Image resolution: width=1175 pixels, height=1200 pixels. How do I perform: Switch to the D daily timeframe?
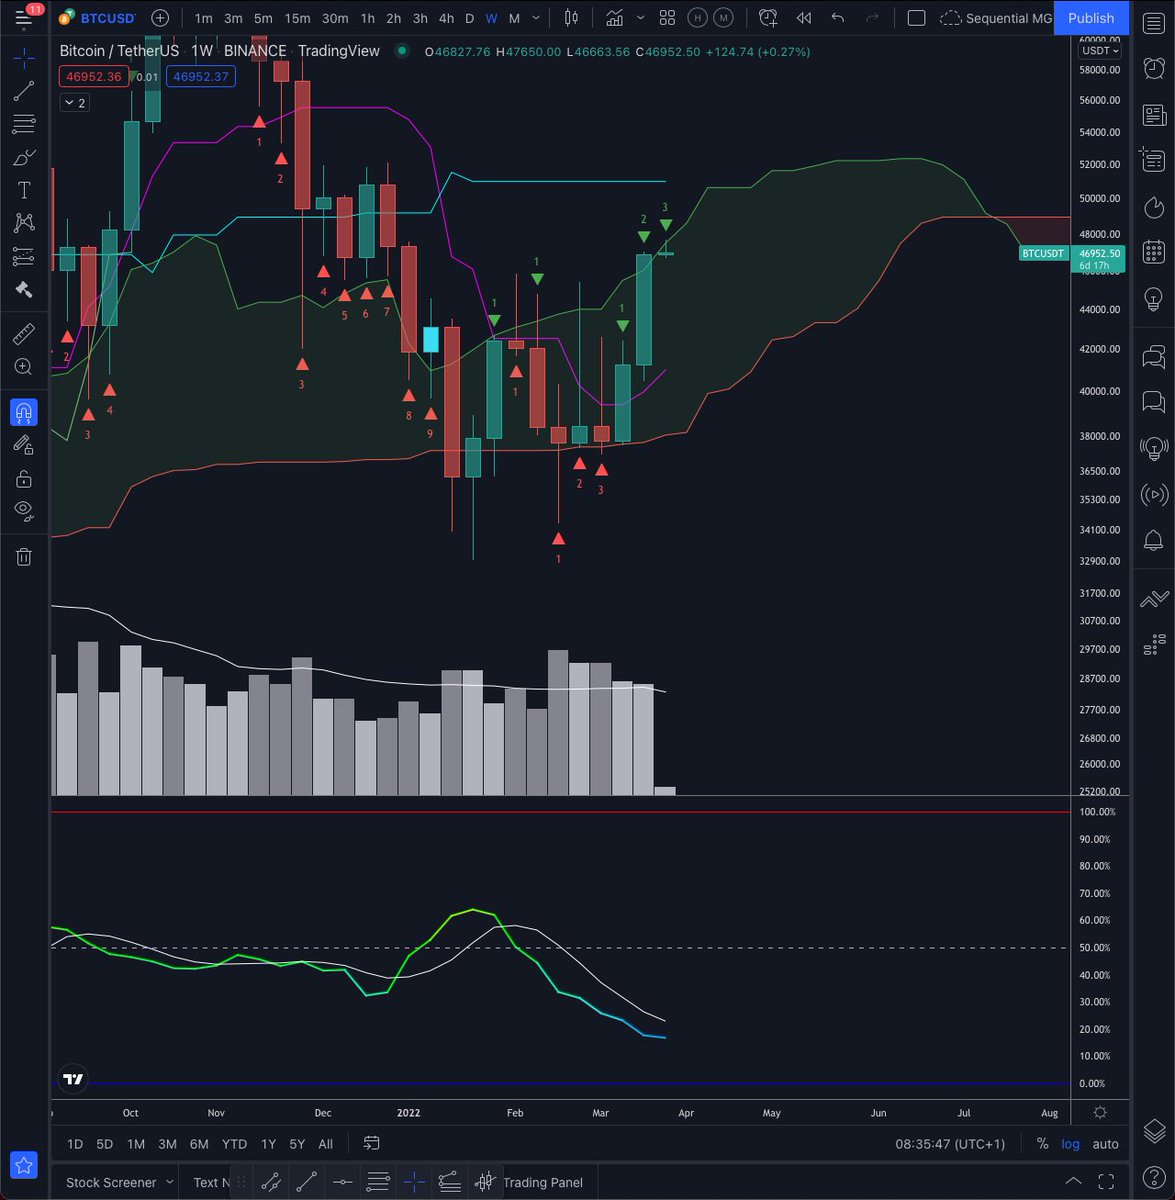[x=469, y=18]
